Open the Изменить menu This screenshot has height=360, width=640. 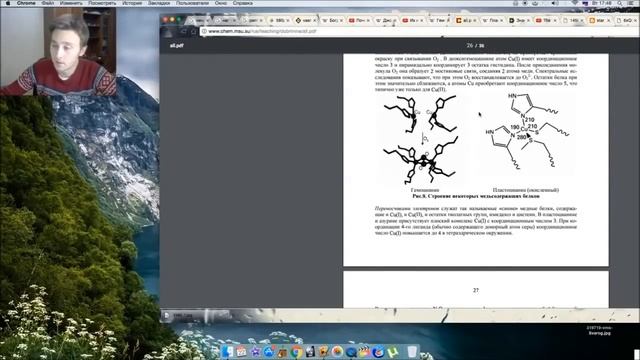71,3
